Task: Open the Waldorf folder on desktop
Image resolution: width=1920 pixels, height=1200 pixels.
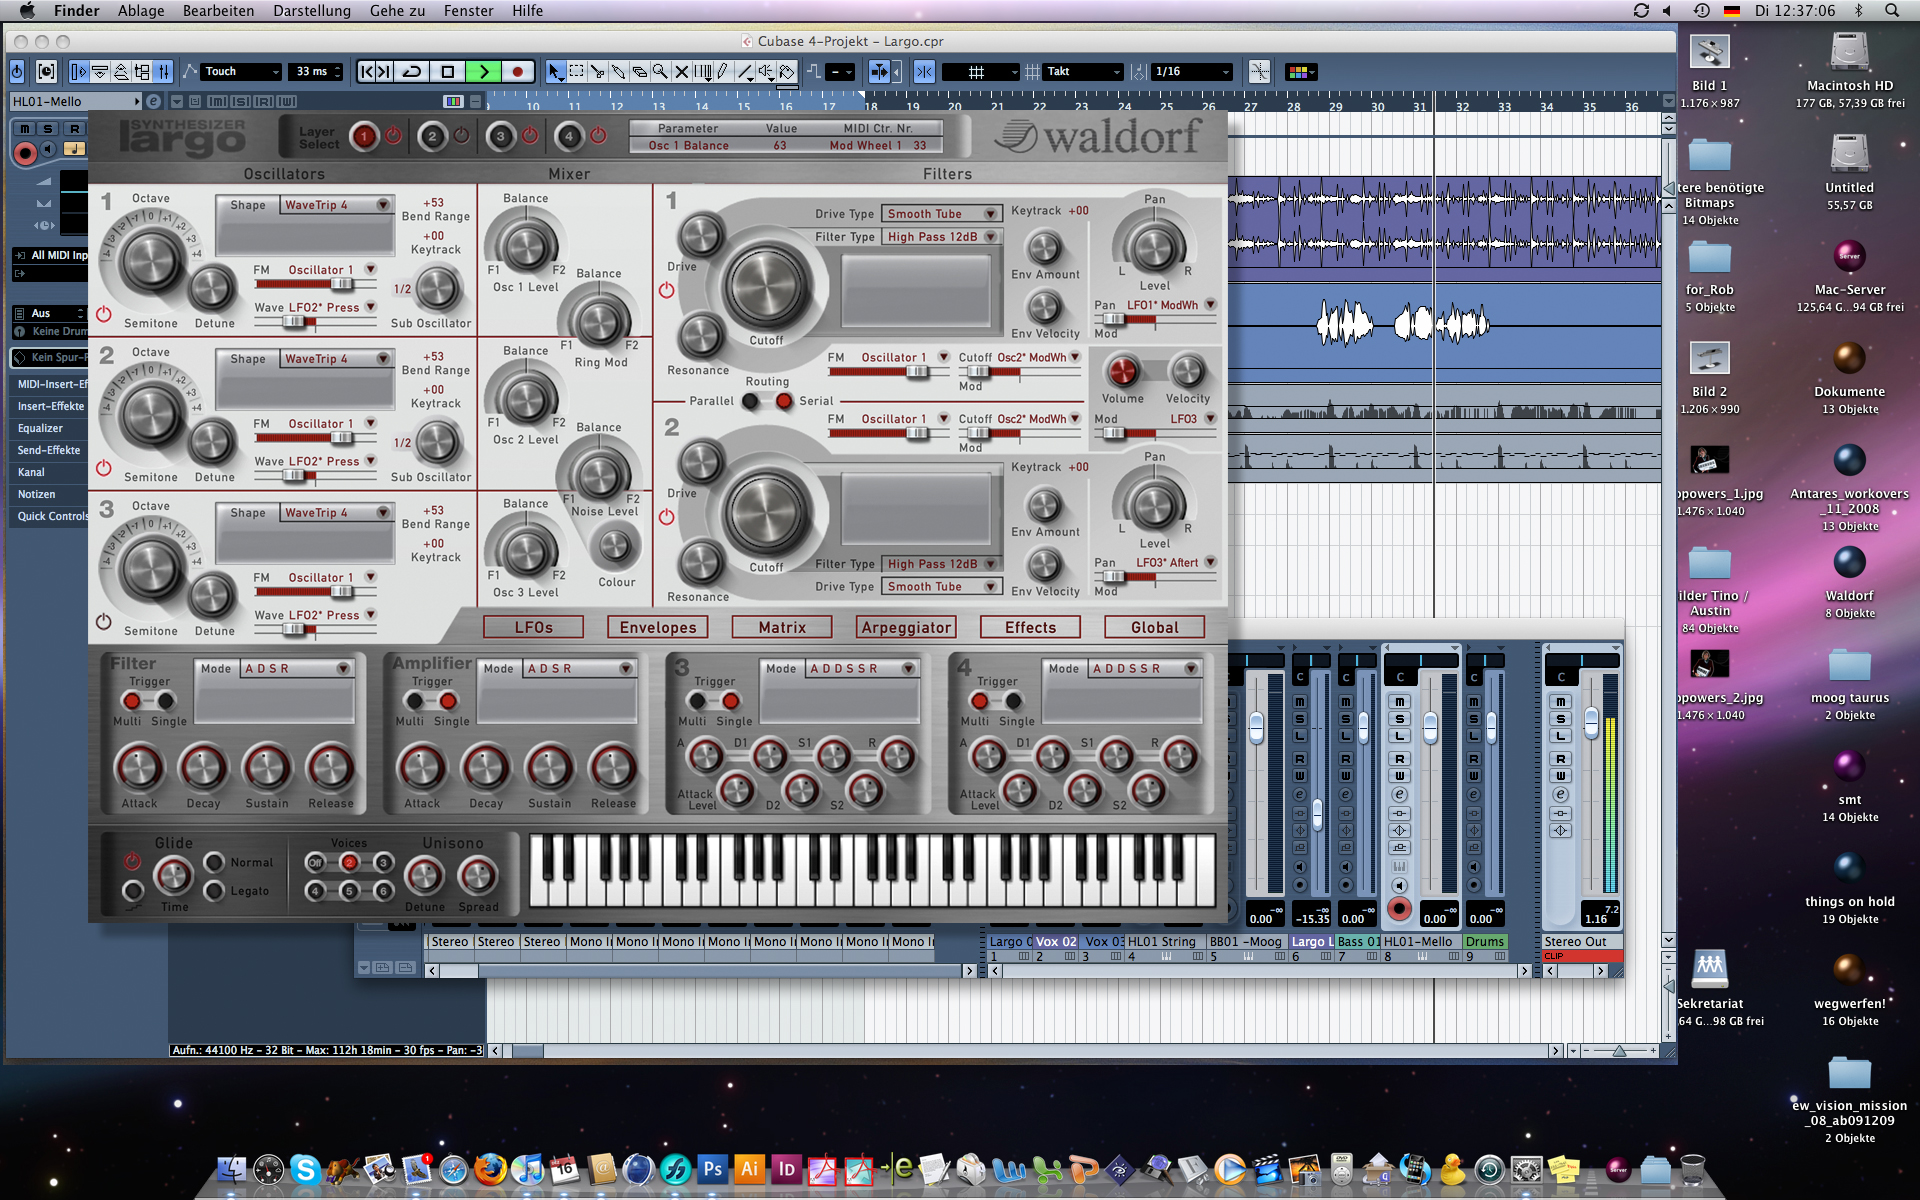Action: 1849,564
